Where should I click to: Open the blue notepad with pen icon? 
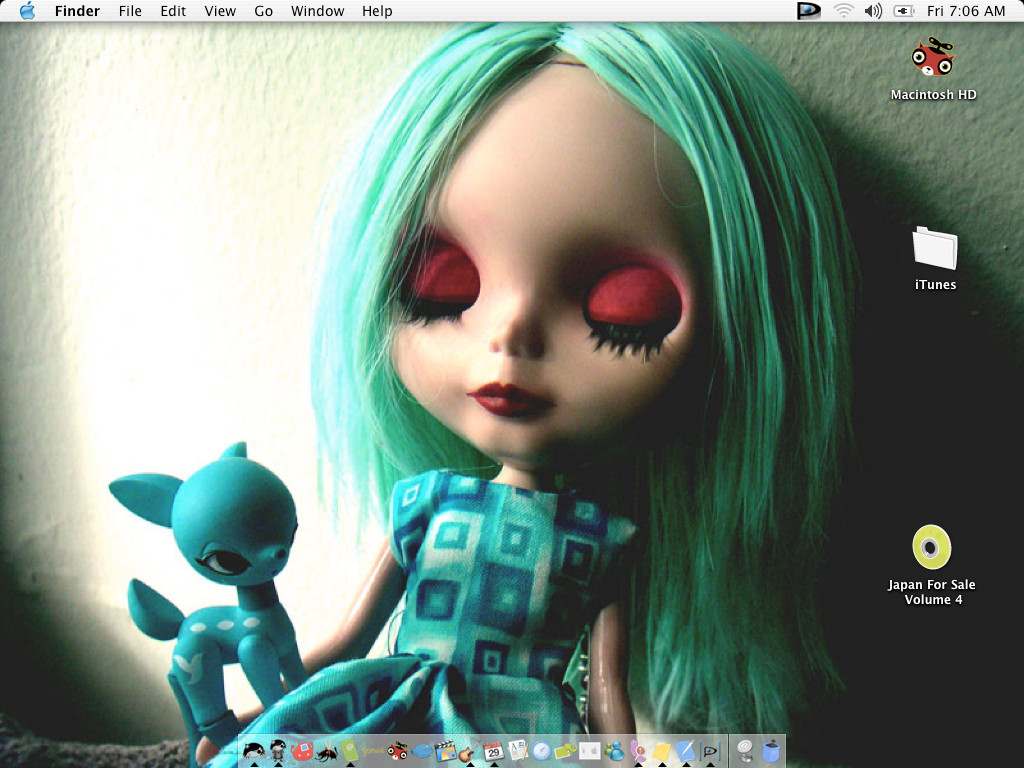[686, 751]
